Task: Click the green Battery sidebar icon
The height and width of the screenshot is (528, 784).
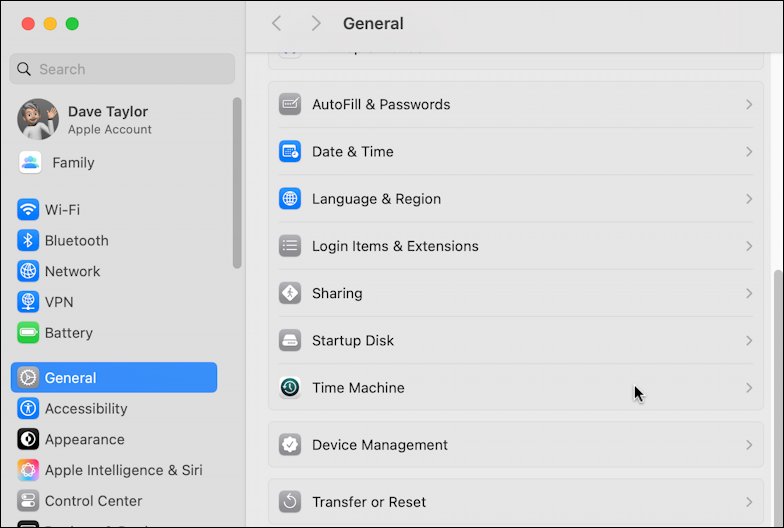Action: [x=28, y=332]
